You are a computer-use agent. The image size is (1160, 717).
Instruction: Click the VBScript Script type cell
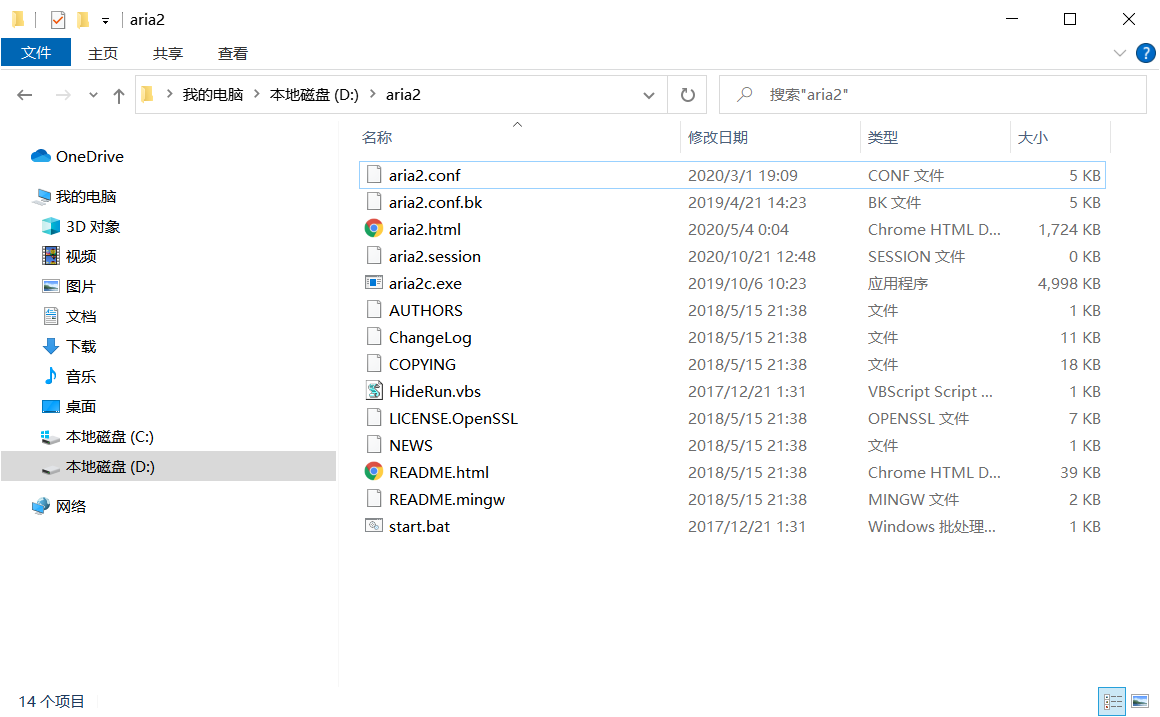[930, 391]
